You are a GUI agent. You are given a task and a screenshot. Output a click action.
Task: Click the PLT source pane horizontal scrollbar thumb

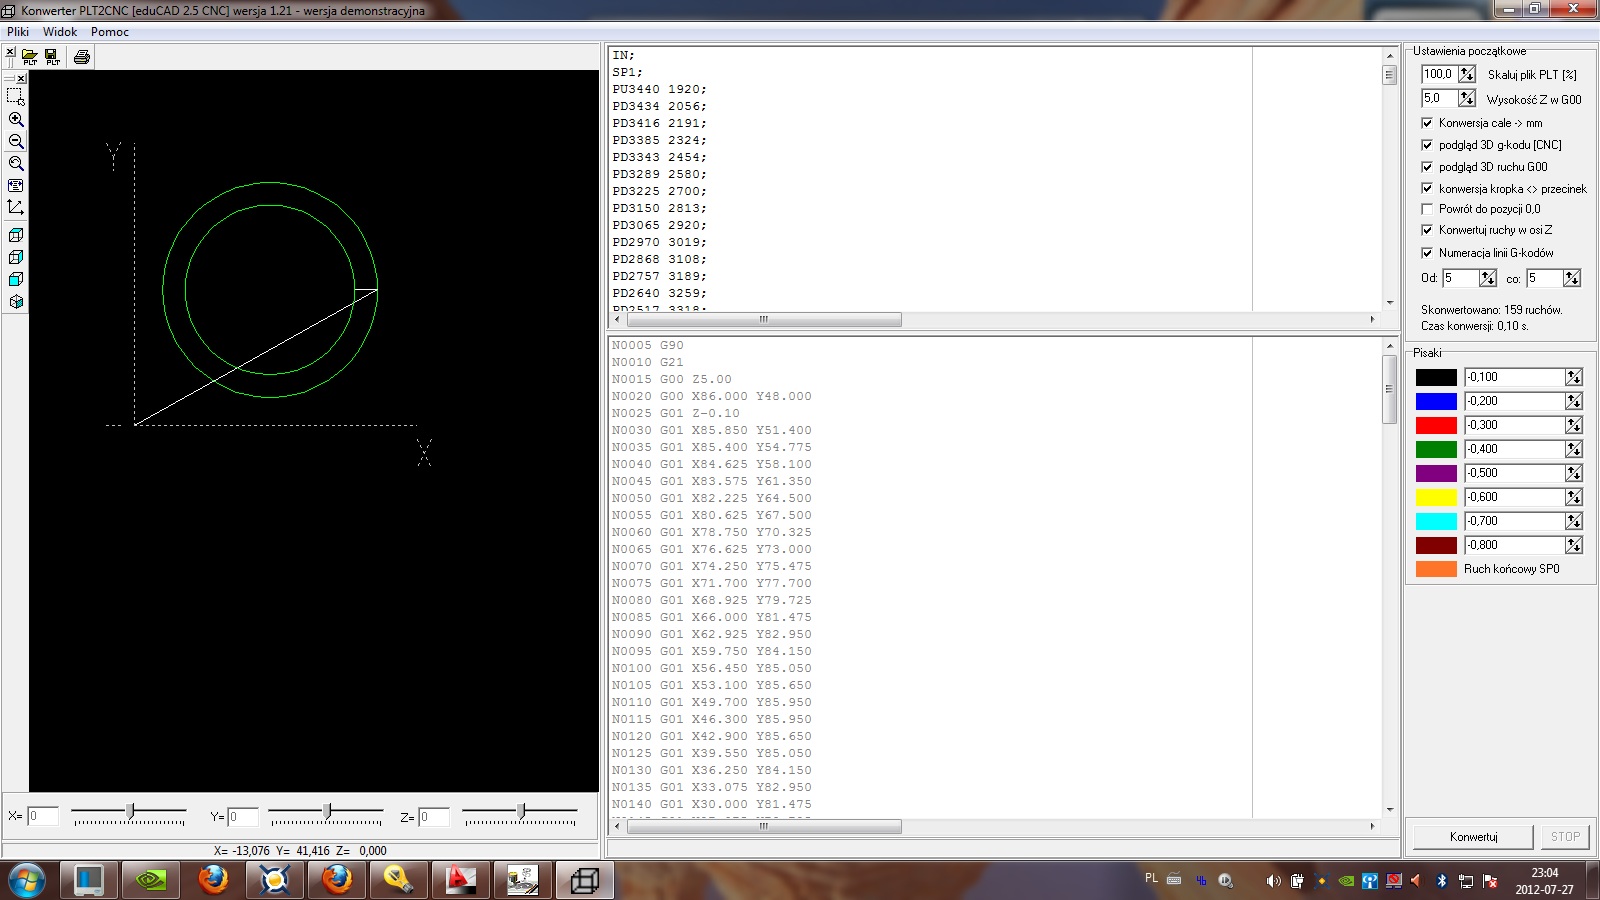pos(764,320)
